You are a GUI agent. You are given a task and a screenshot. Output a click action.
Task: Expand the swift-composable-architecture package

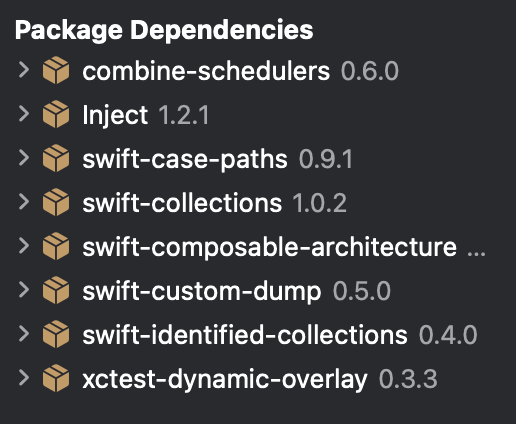pos(24,246)
